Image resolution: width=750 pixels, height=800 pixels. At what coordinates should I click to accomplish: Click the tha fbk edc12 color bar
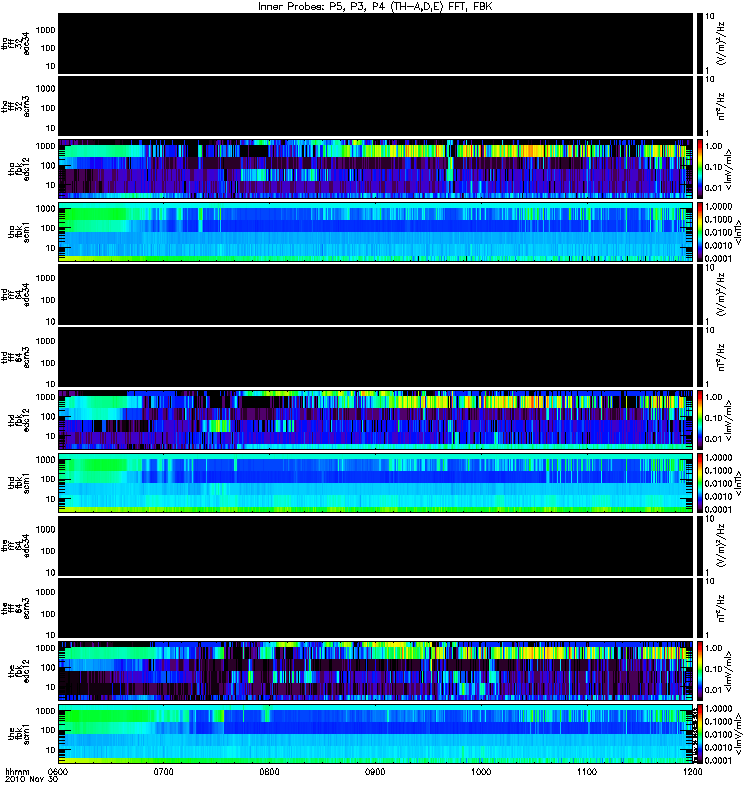pyautogui.click(x=700, y=169)
